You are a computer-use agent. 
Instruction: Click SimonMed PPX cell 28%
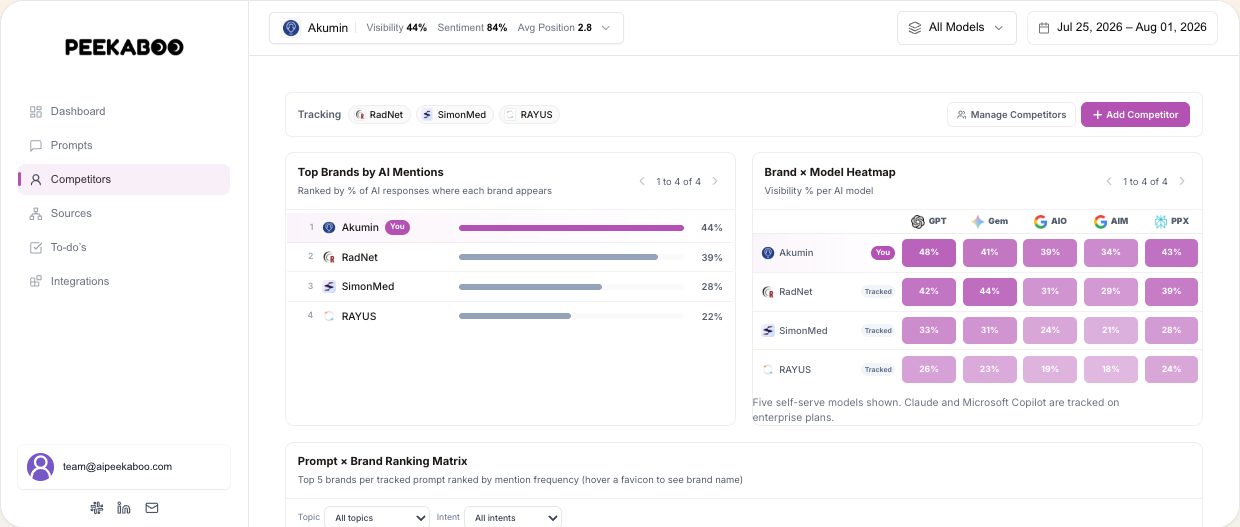pos(1171,330)
